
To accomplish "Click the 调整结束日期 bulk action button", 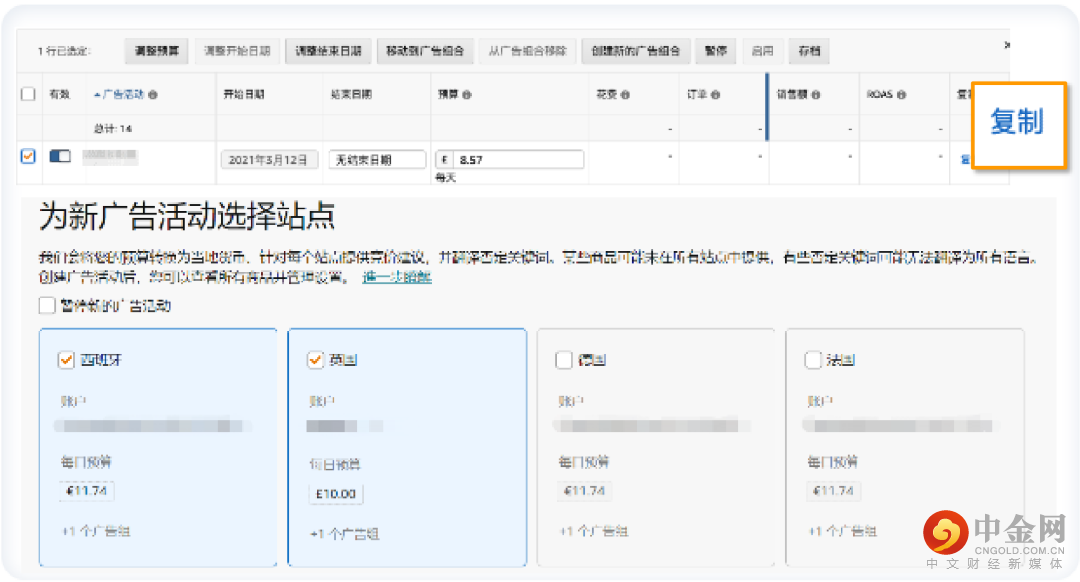I will point(329,51).
